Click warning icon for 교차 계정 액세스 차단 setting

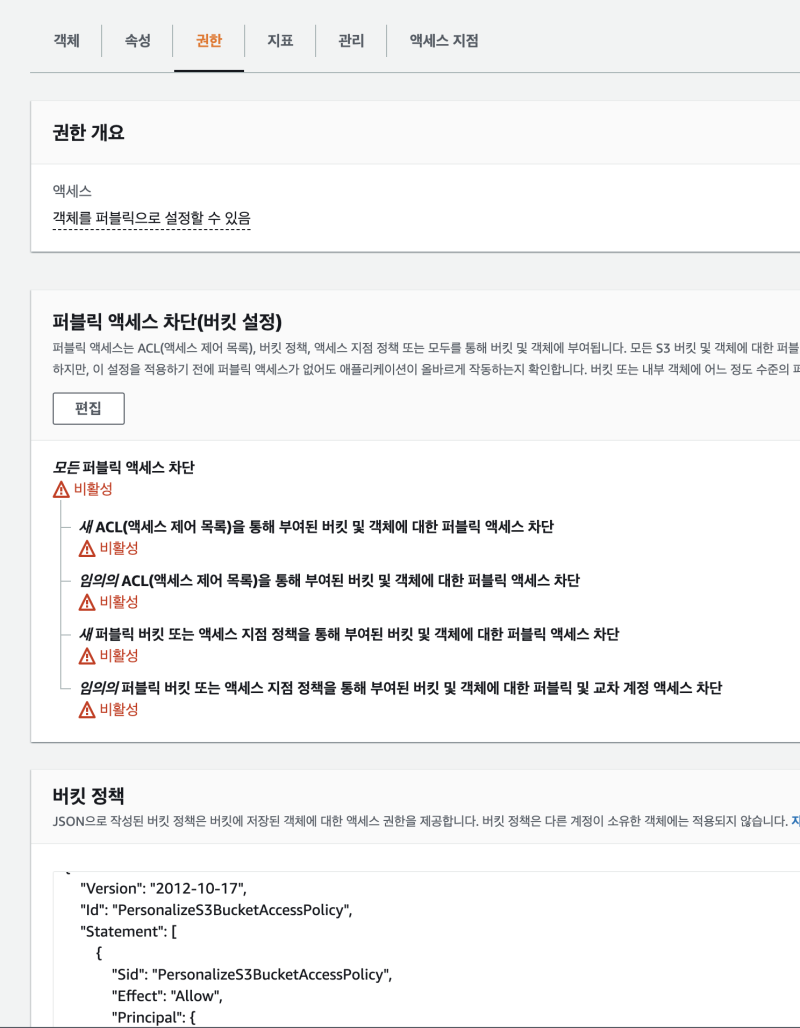tap(88, 711)
